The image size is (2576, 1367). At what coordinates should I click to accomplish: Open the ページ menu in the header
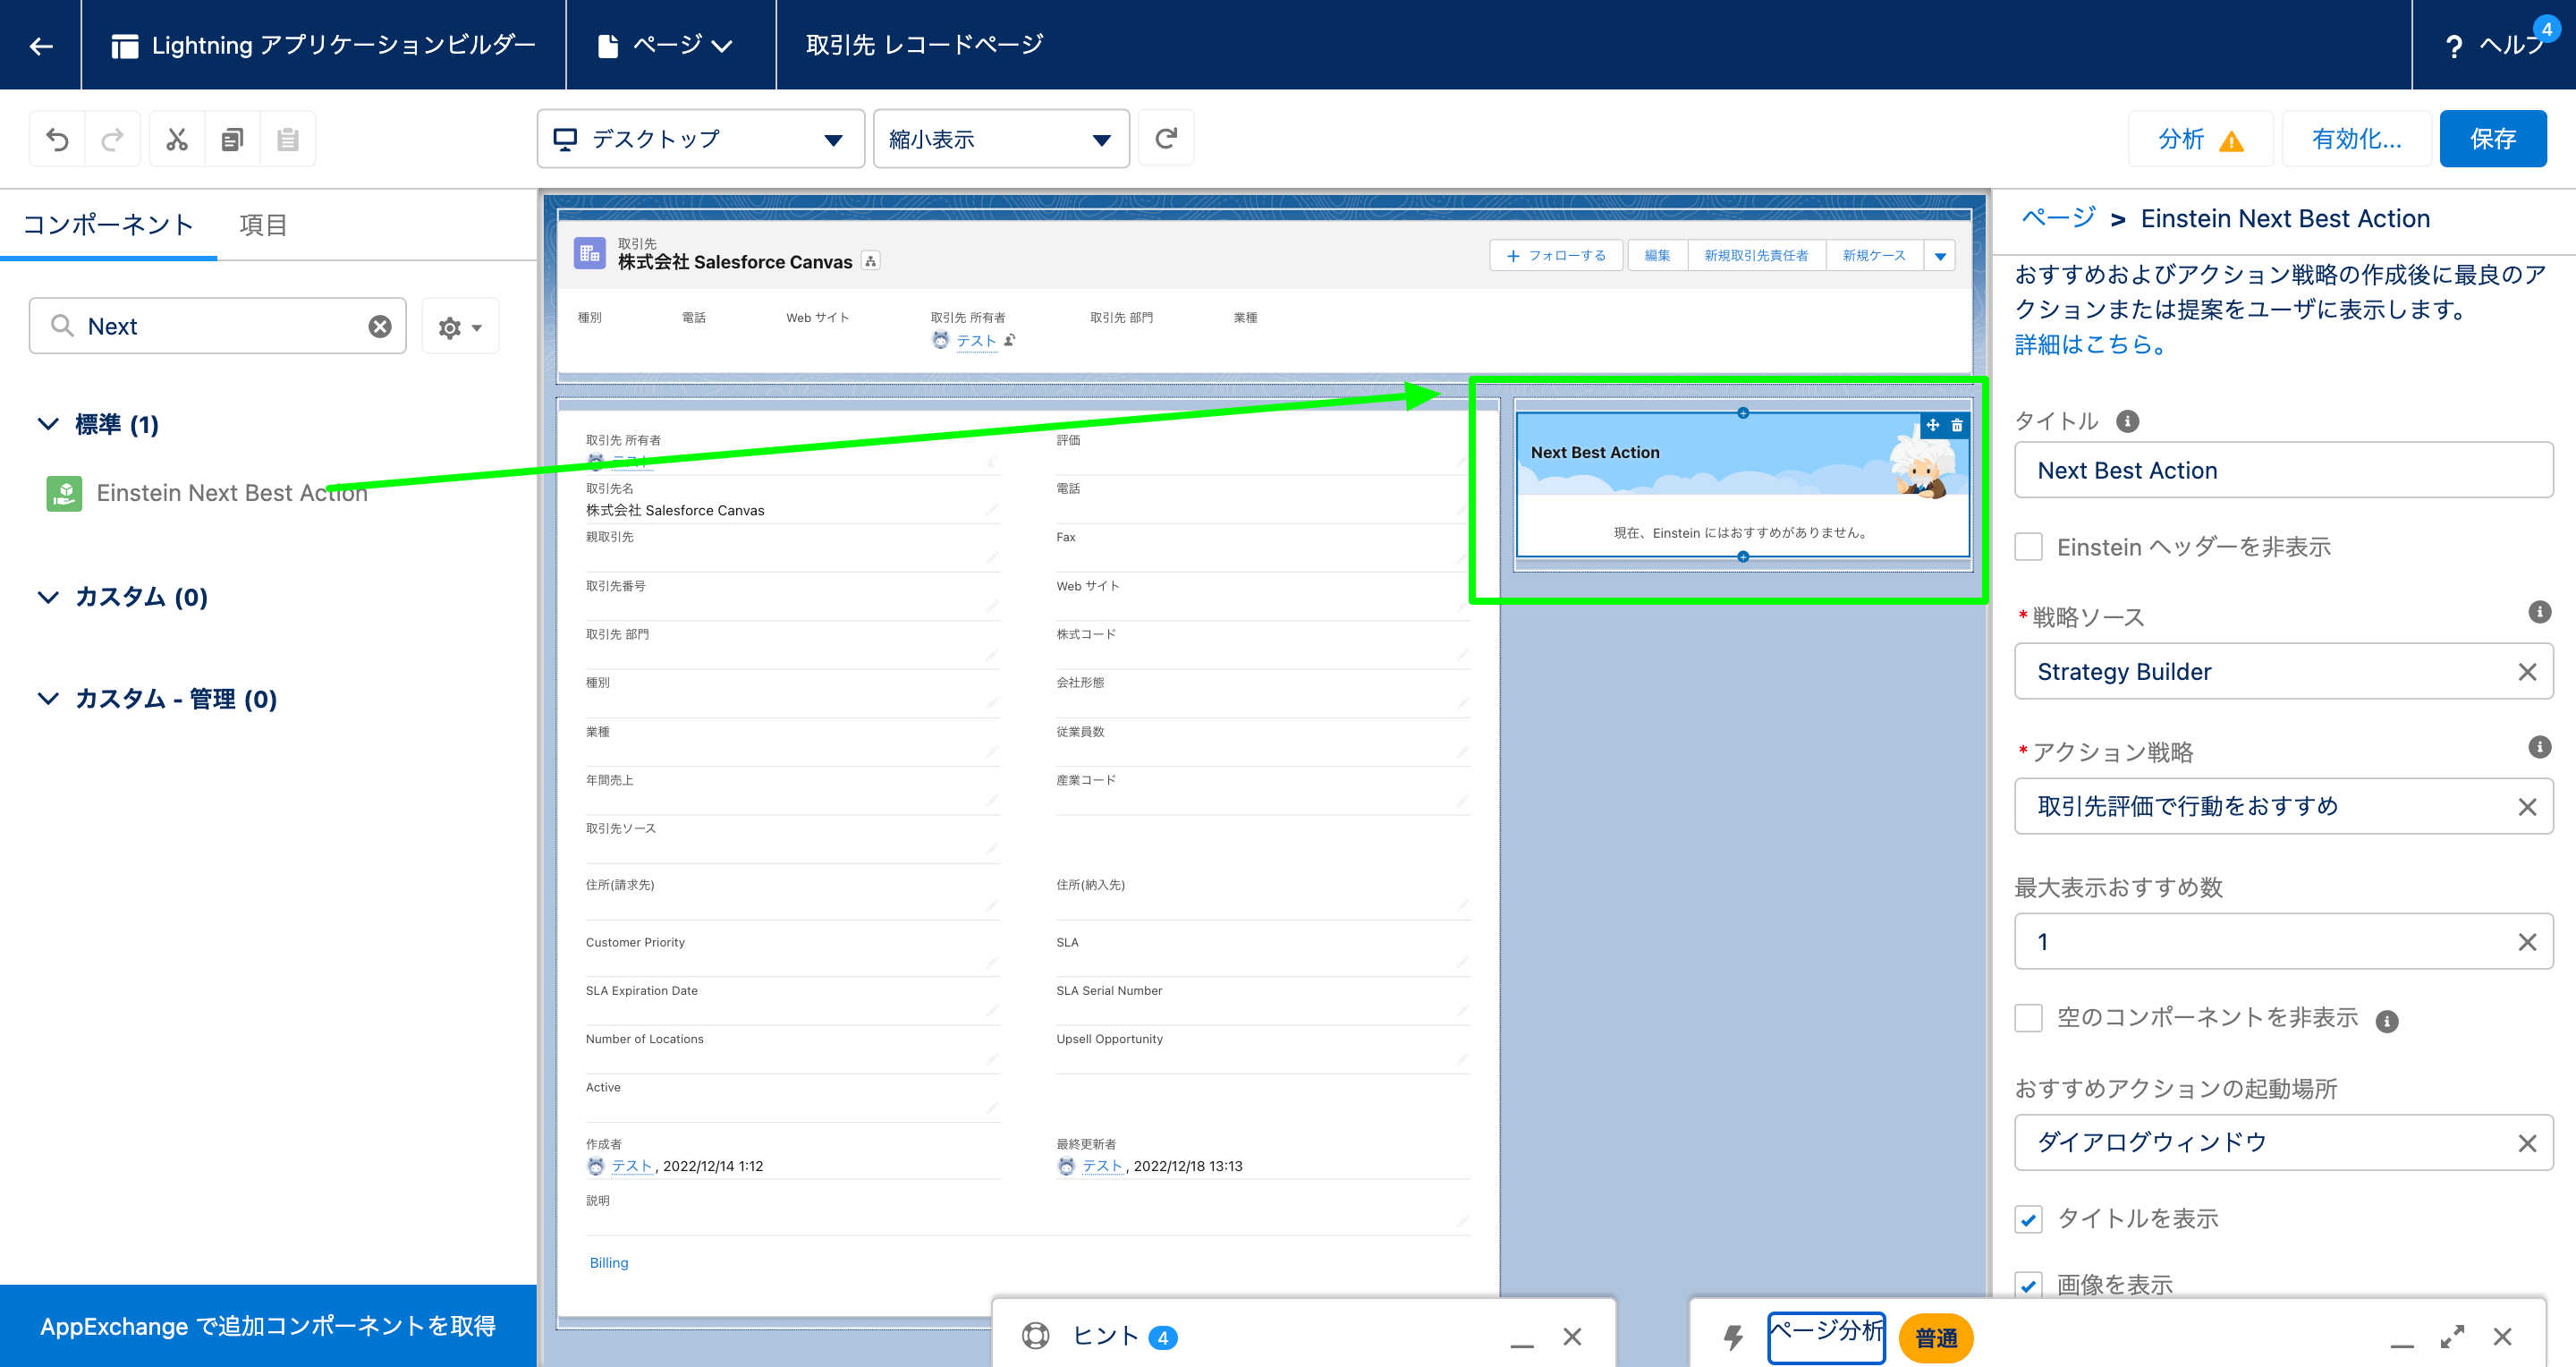[667, 45]
